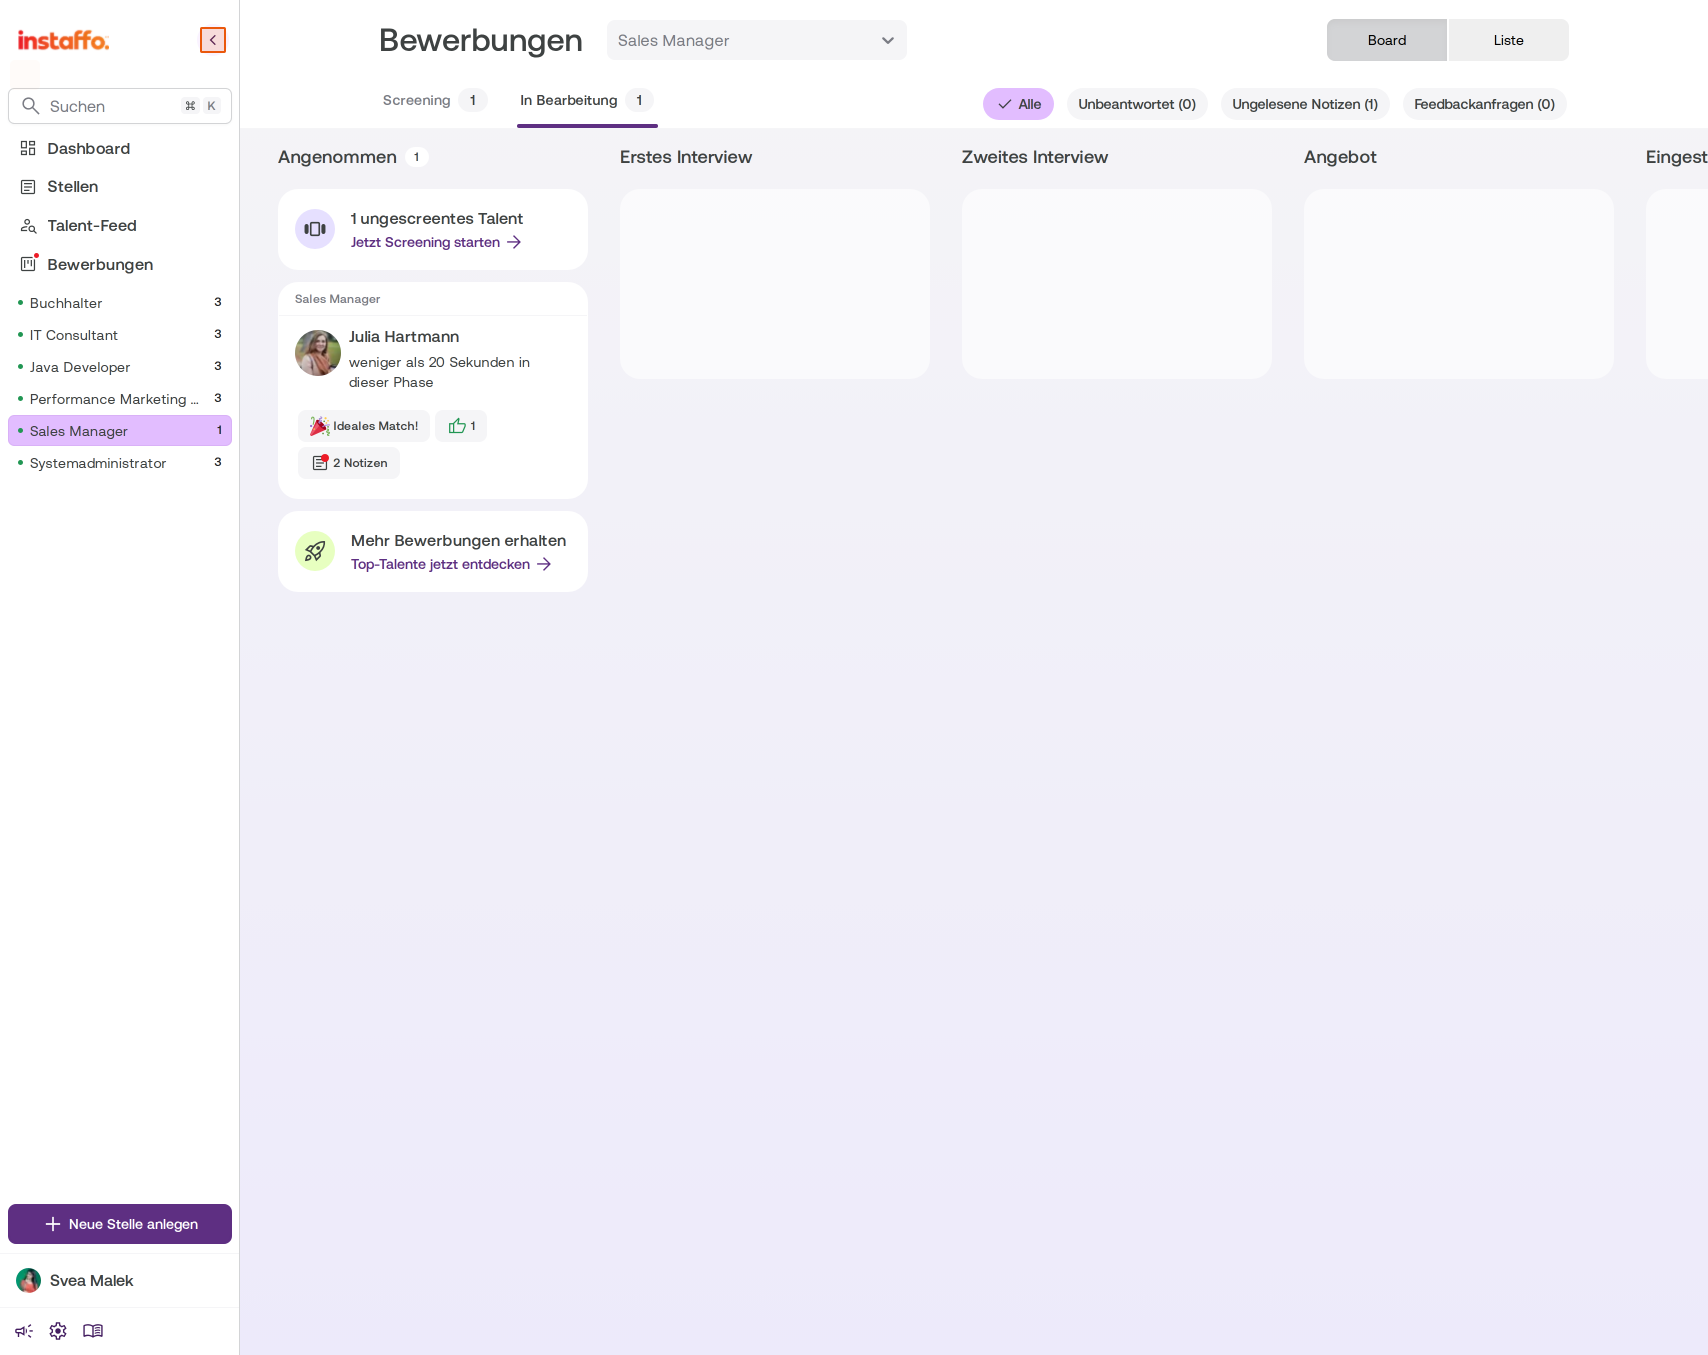Open the Sales Manager job dropdown
The height and width of the screenshot is (1355, 1708).
pos(756,40)
